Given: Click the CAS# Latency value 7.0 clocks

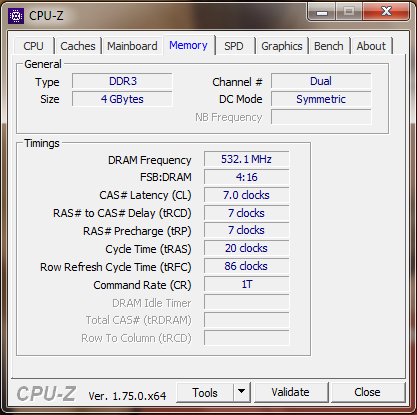Looking at the screenshot, I should pyautogui.click(x=247, y=195).
